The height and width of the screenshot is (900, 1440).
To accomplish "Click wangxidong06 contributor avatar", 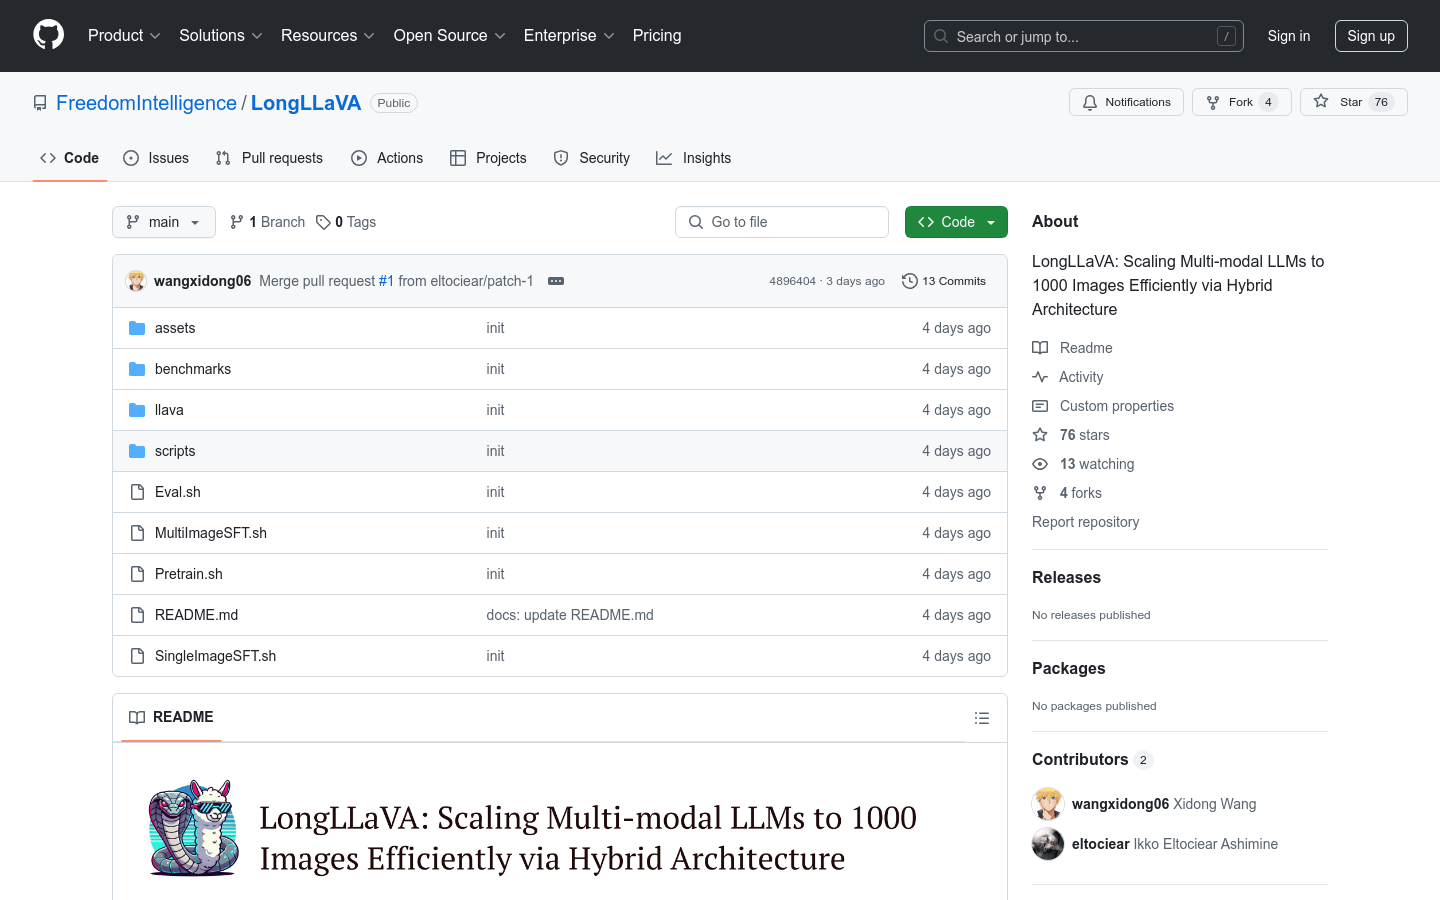I will tap(1048, 804).
